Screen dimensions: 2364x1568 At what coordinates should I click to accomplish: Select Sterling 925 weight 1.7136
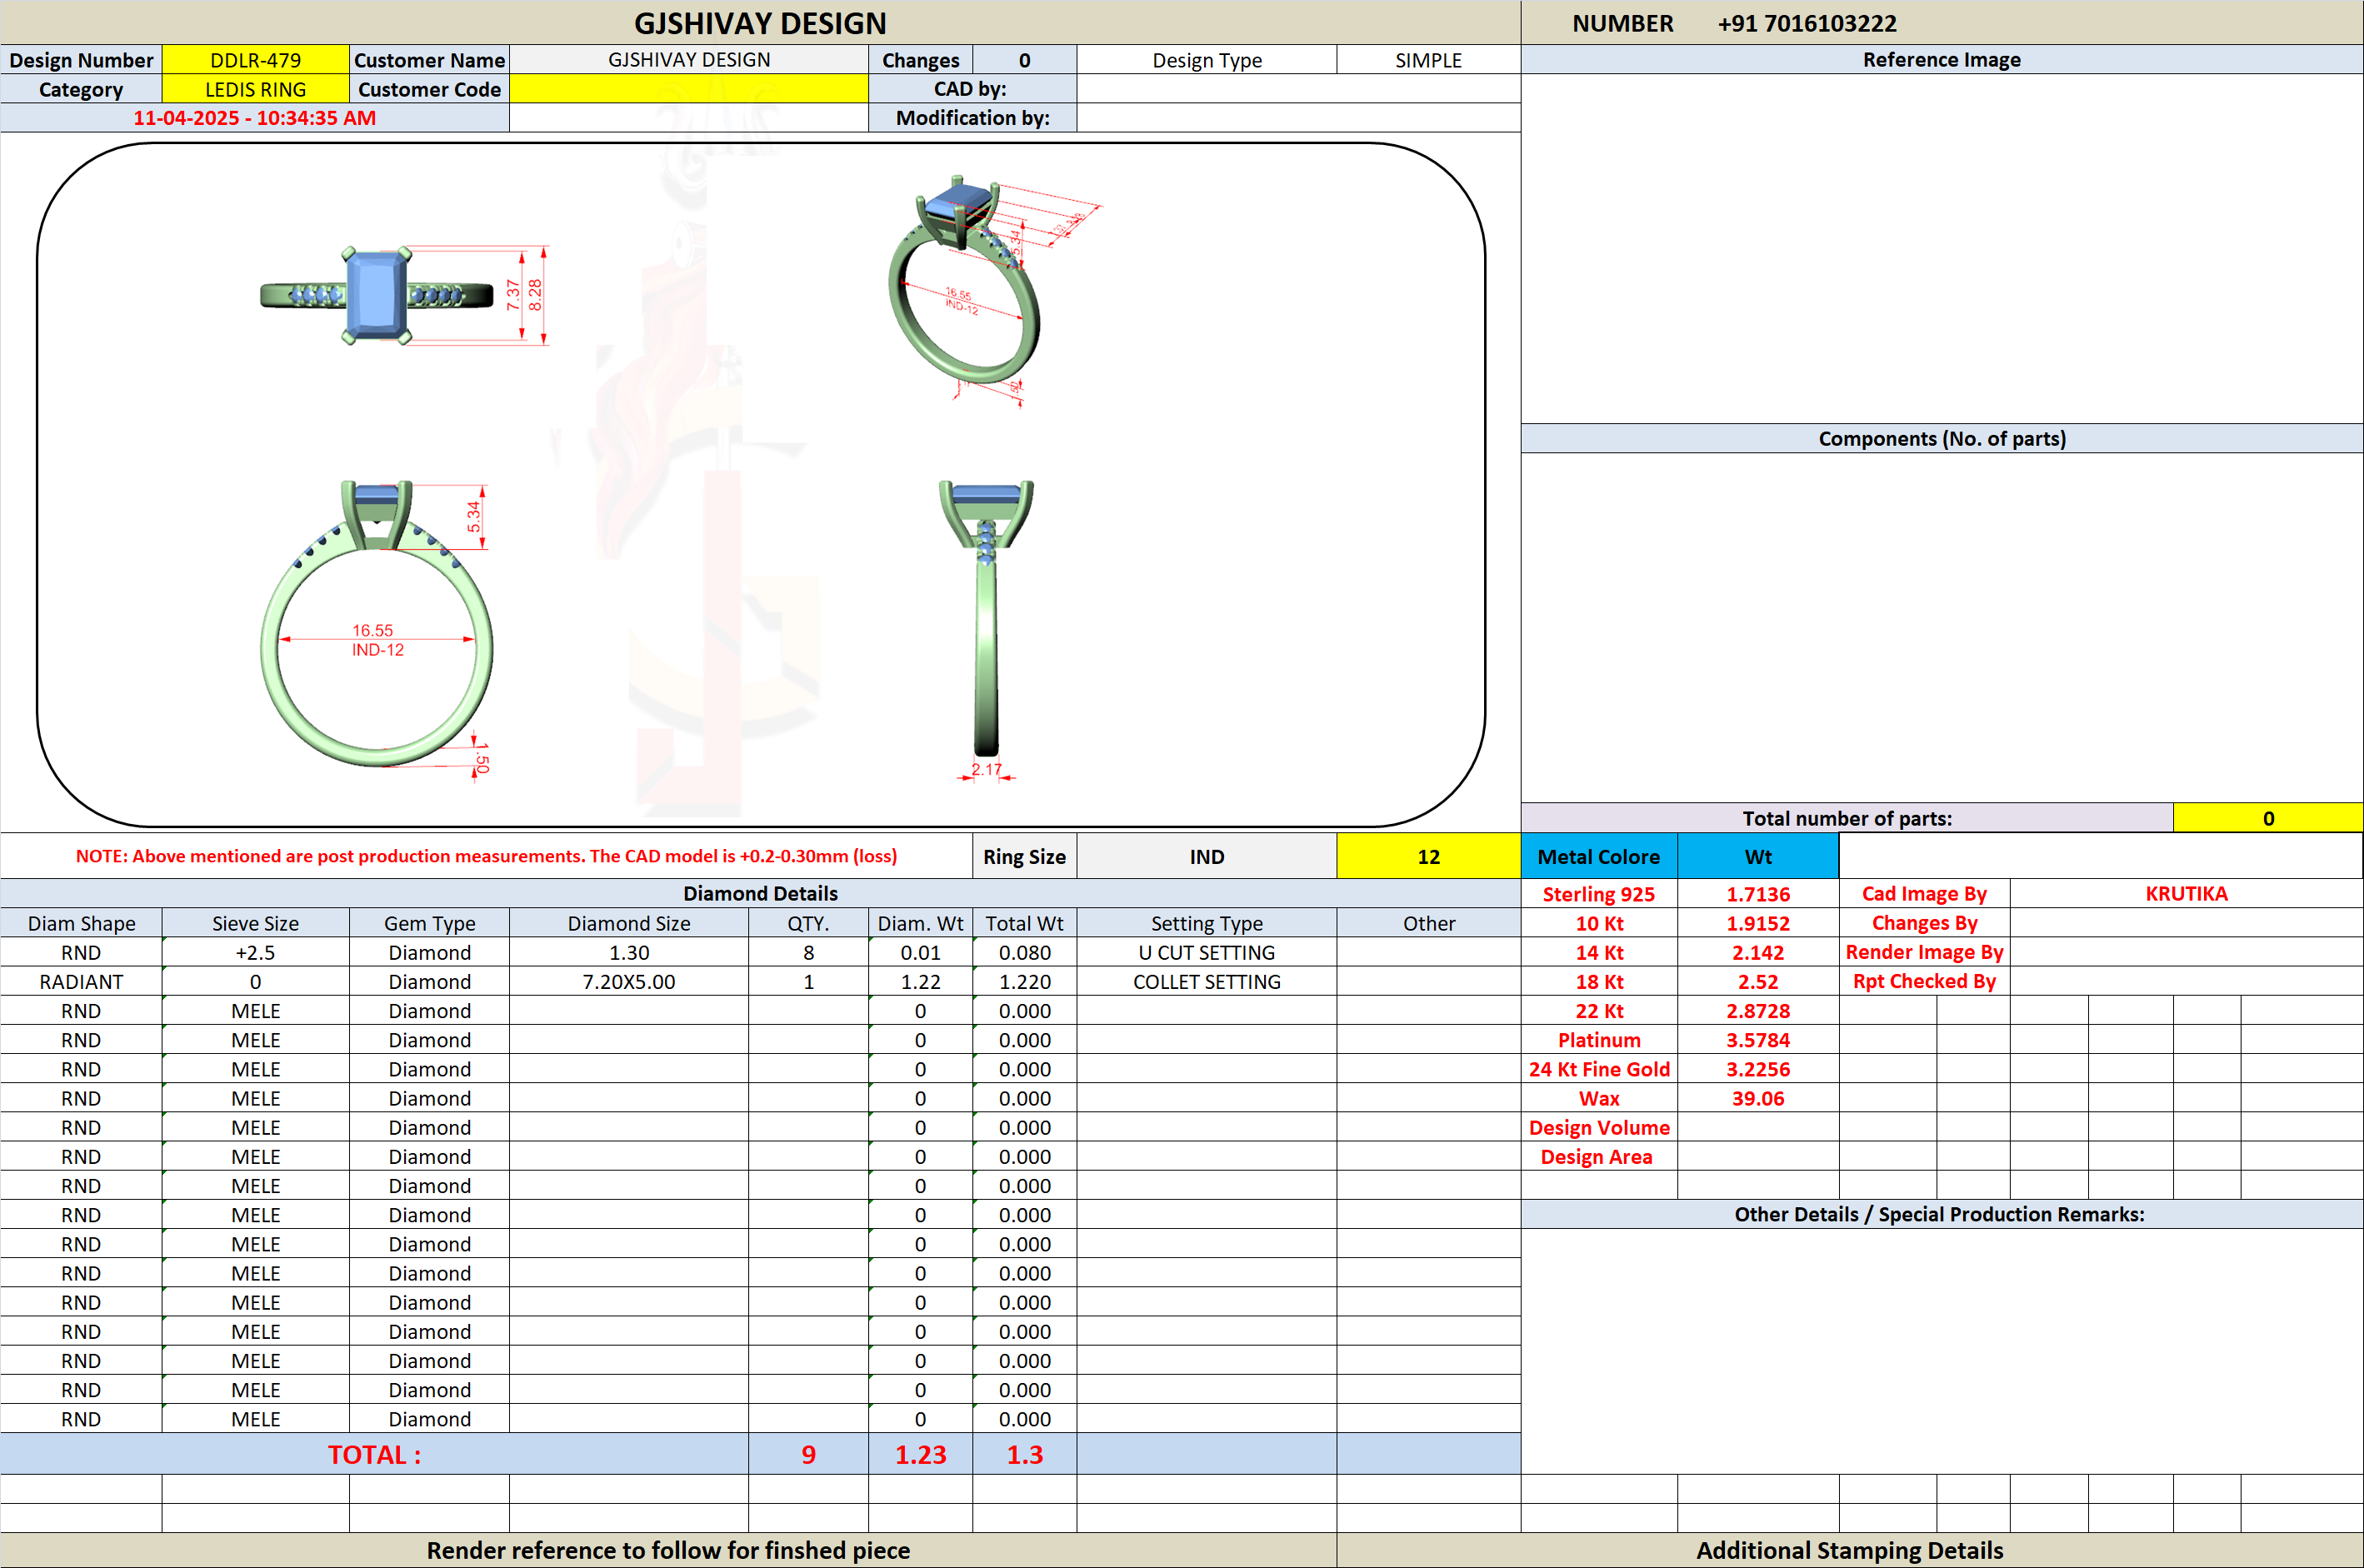[x=1757, y=894]
